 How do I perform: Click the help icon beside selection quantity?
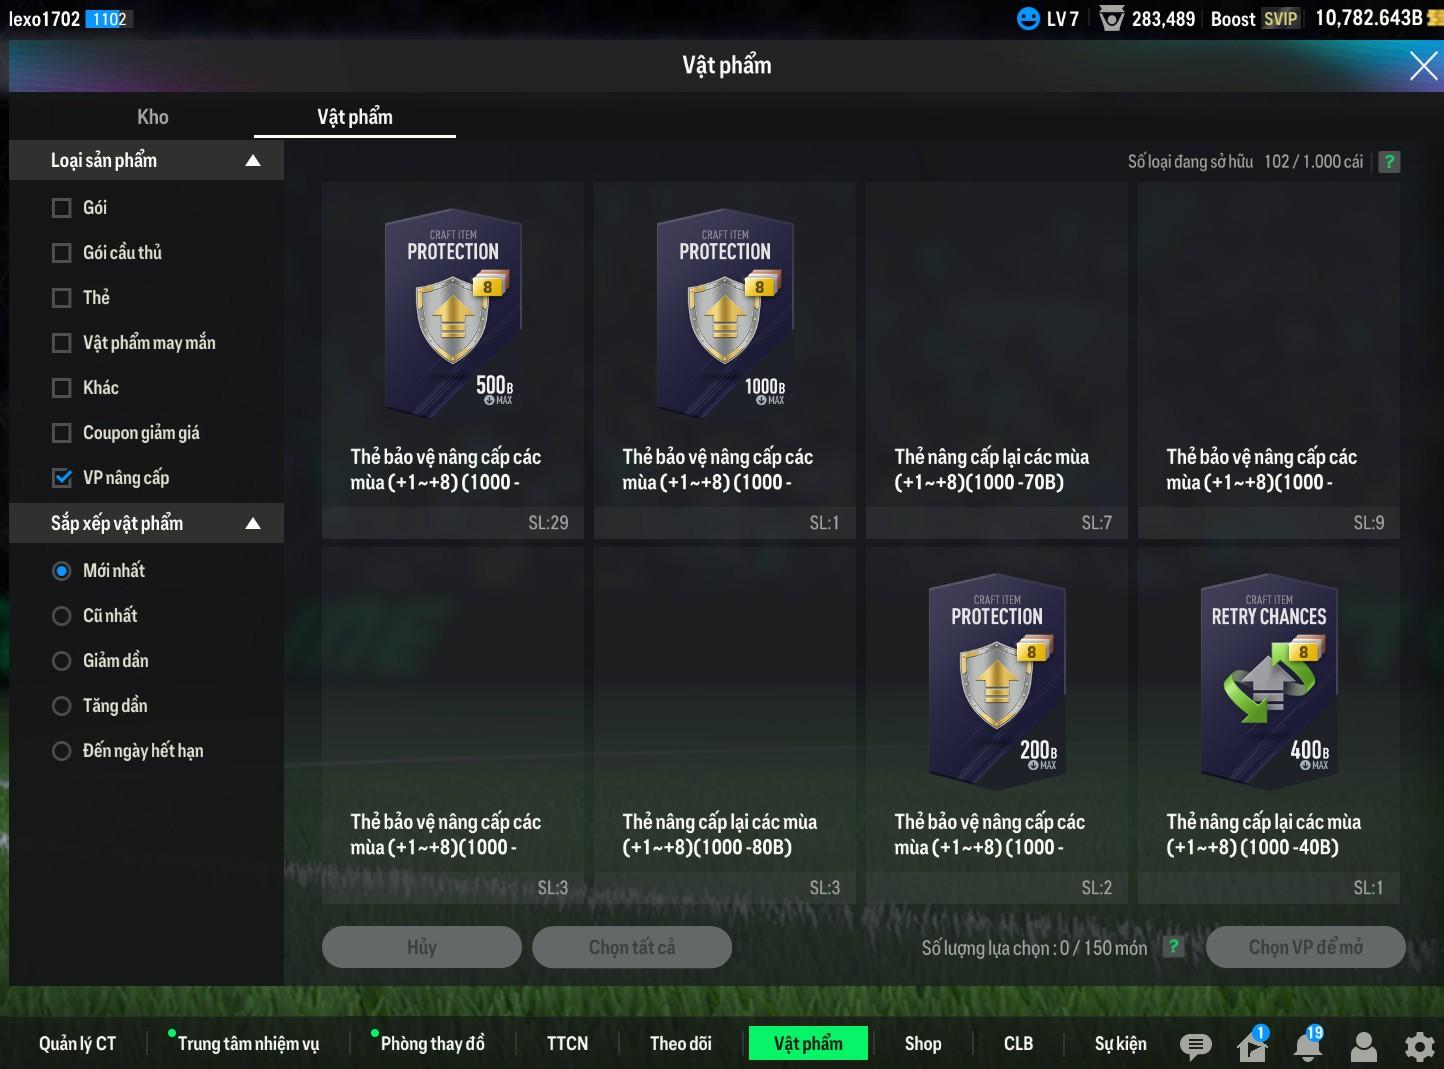click(1174, 947)
